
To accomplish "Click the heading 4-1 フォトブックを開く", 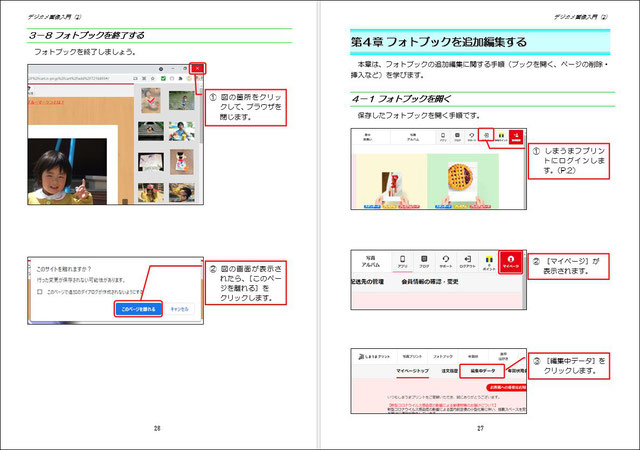I will [x=402, y=99].
